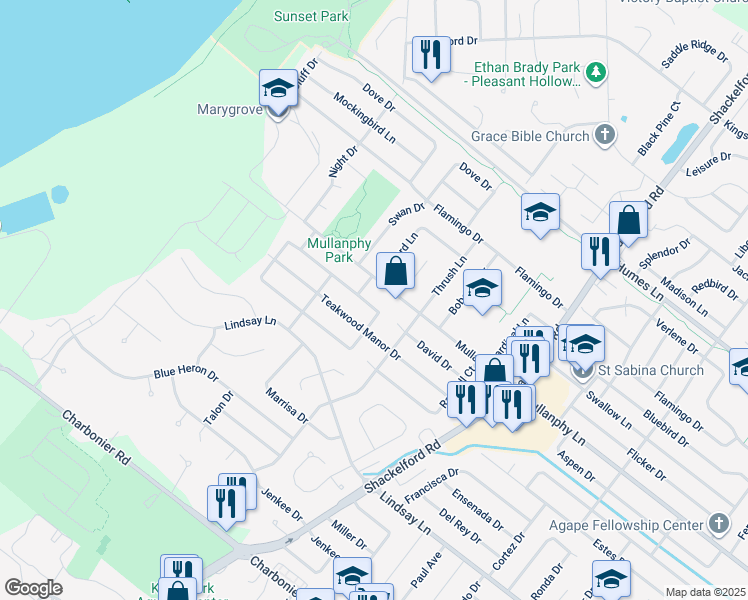
Task: Select the school marker on Flamingo Dr
Action: coord(540,212)
